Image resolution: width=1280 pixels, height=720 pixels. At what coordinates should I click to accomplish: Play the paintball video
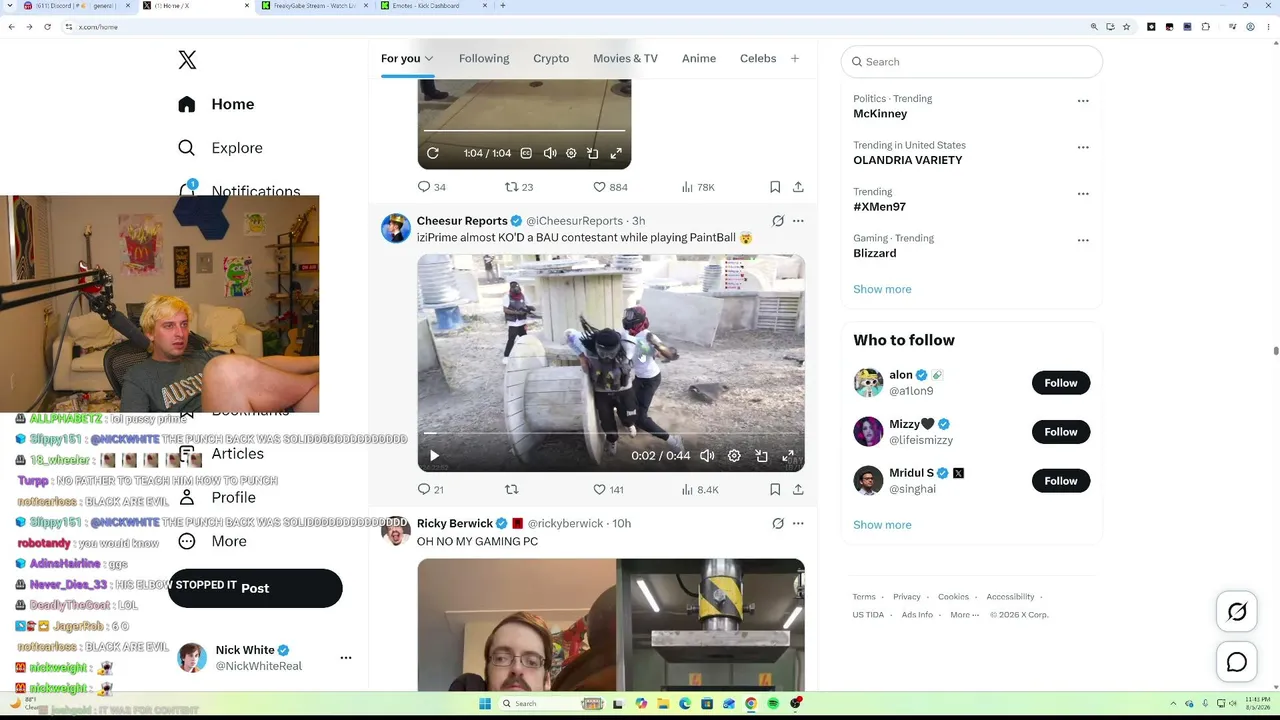click(x=434, y=456)
